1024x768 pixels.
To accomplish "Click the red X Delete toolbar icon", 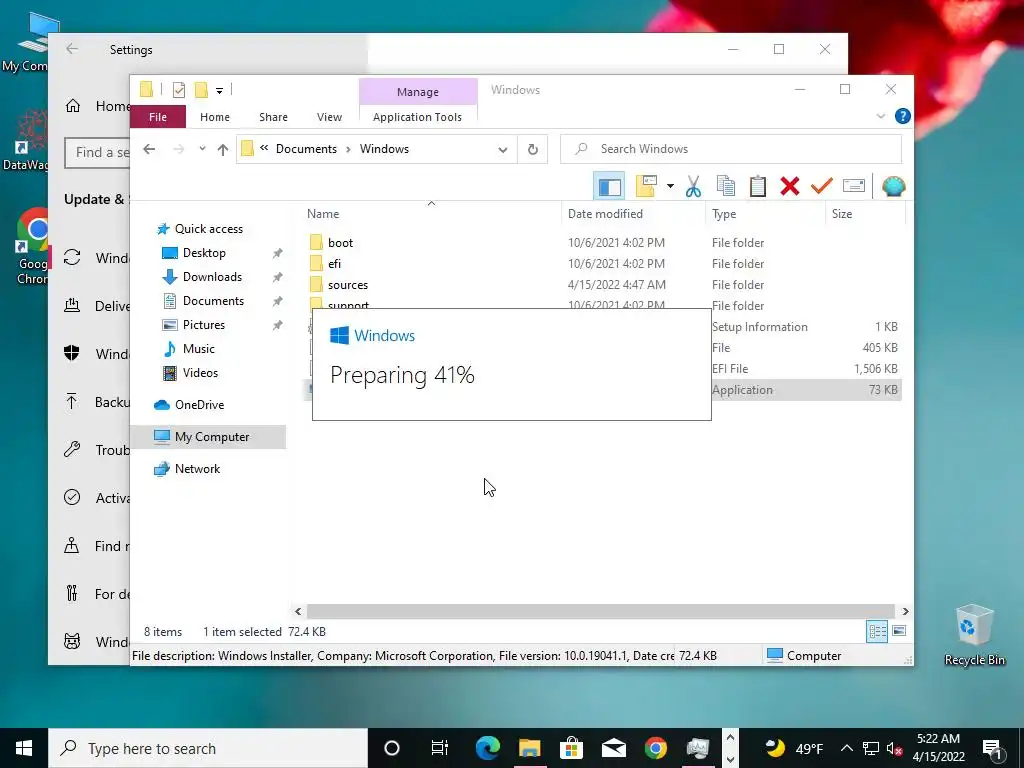I will pos(790,187).
